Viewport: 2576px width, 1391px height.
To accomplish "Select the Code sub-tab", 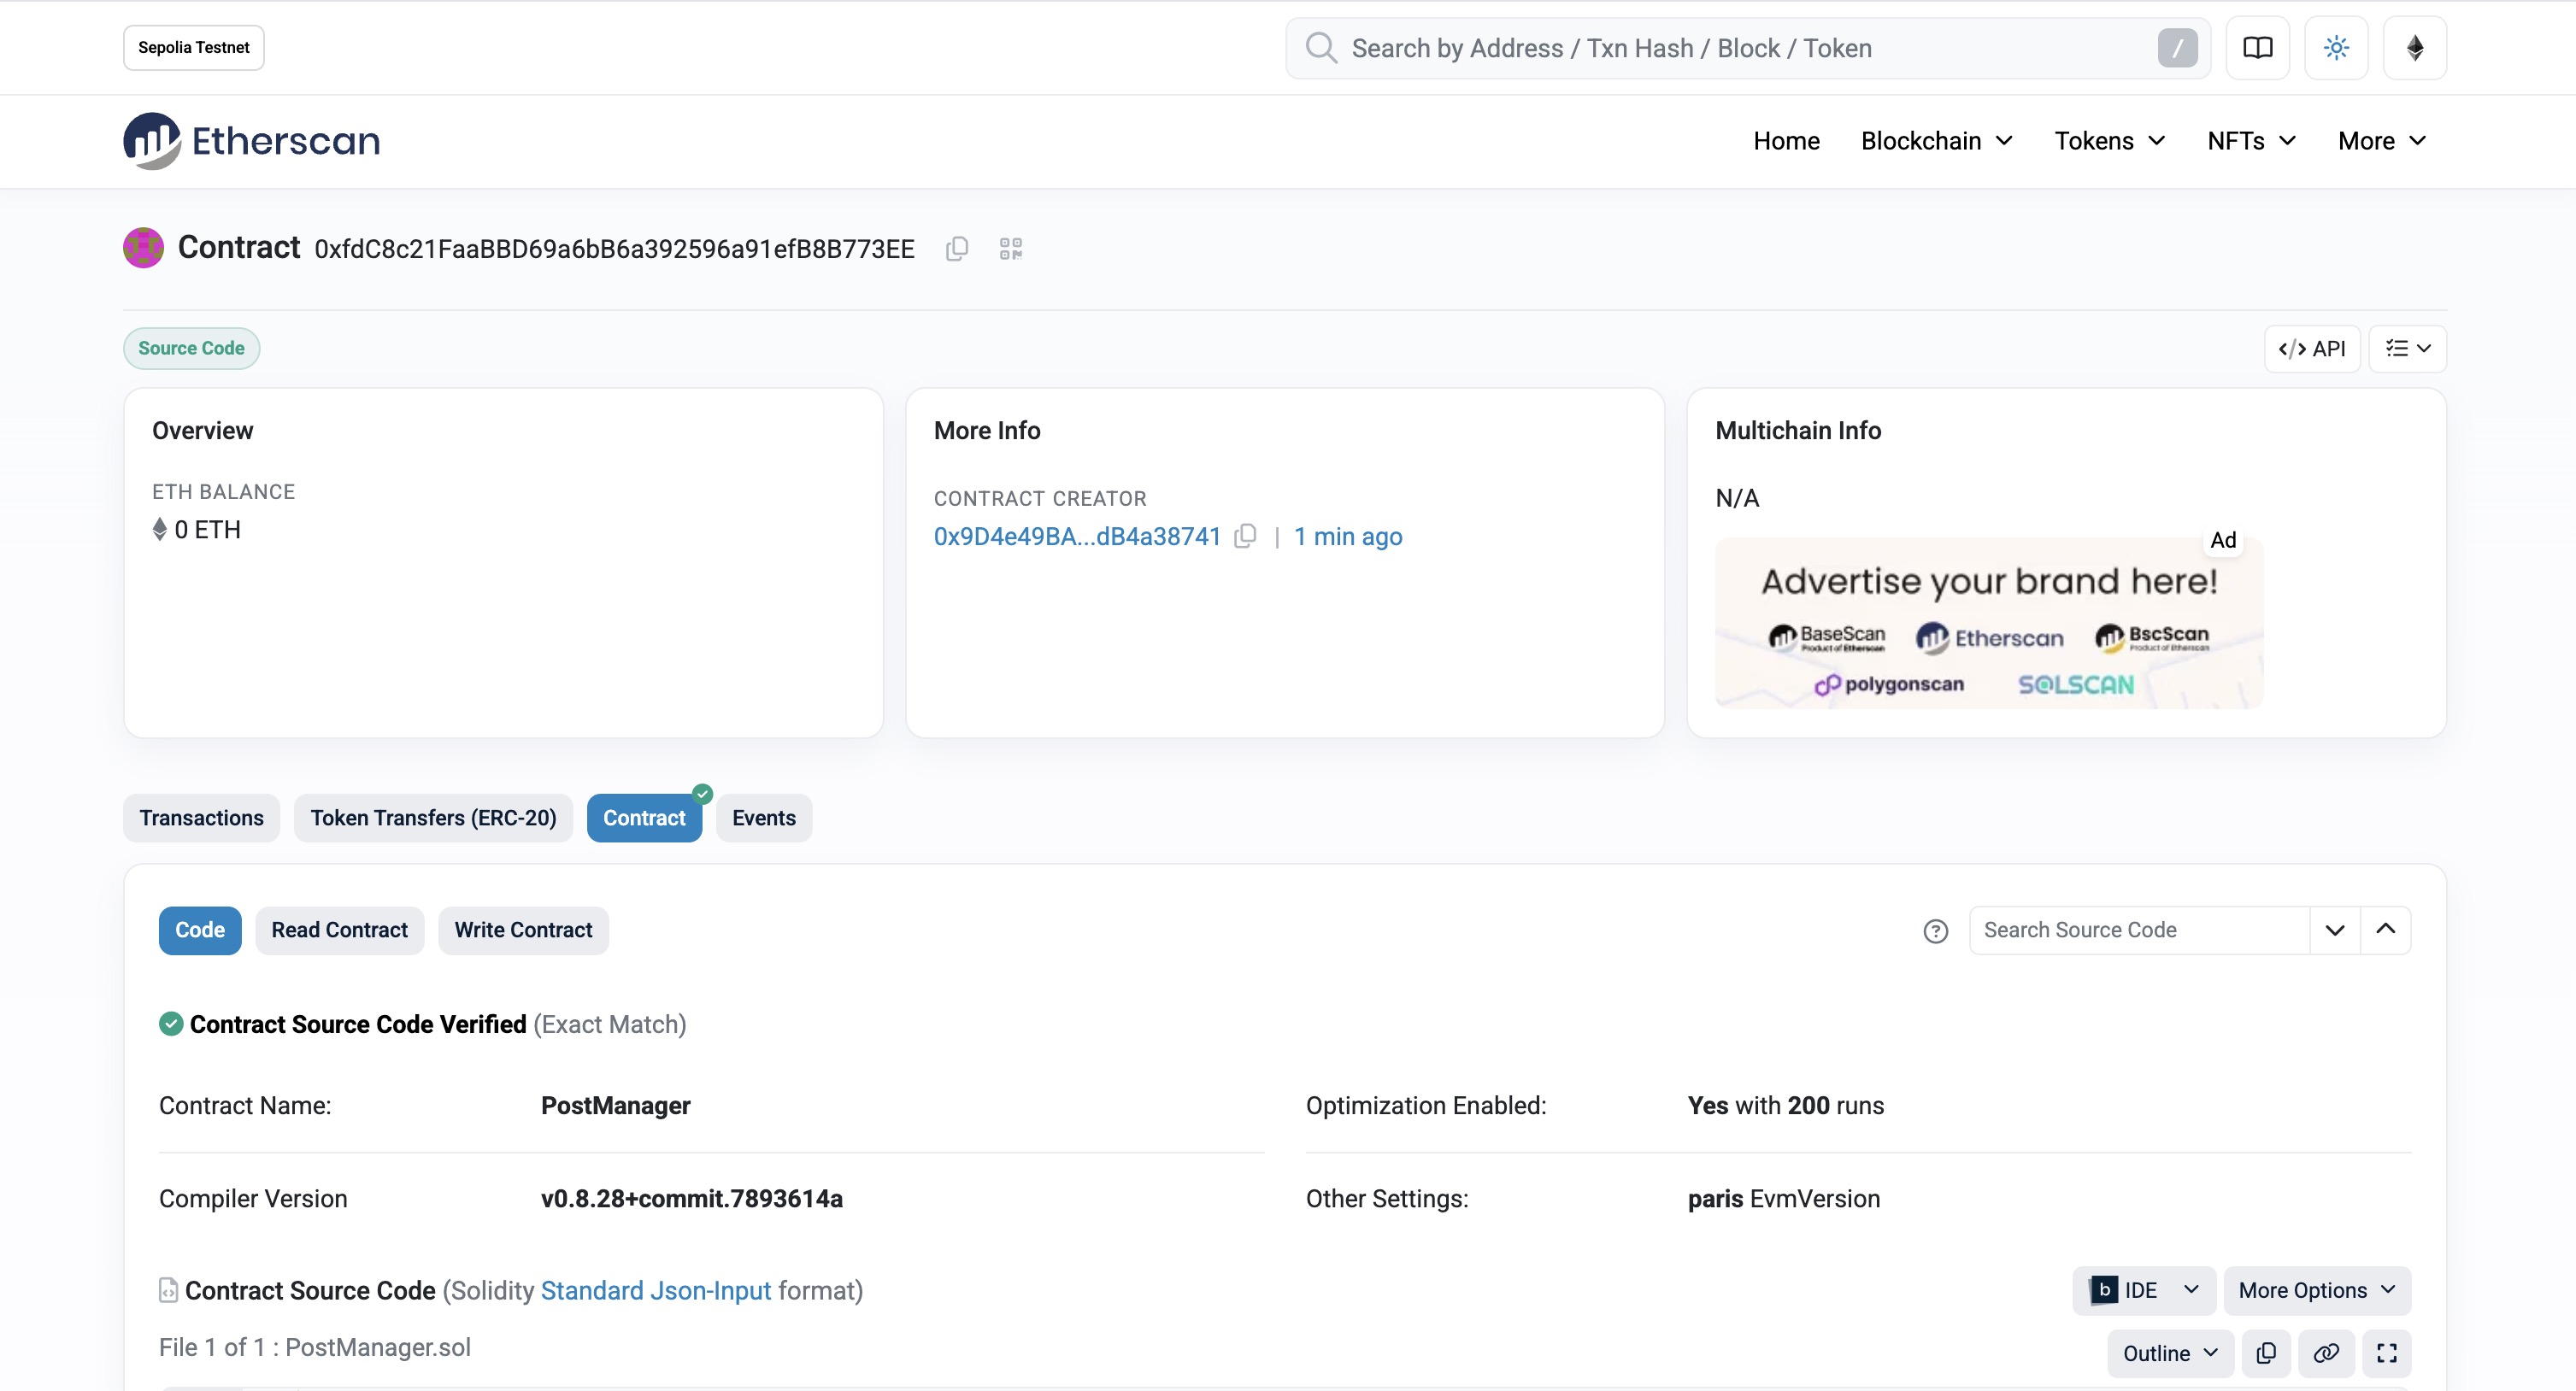I will pyautogui.click(x=200, y=931).
